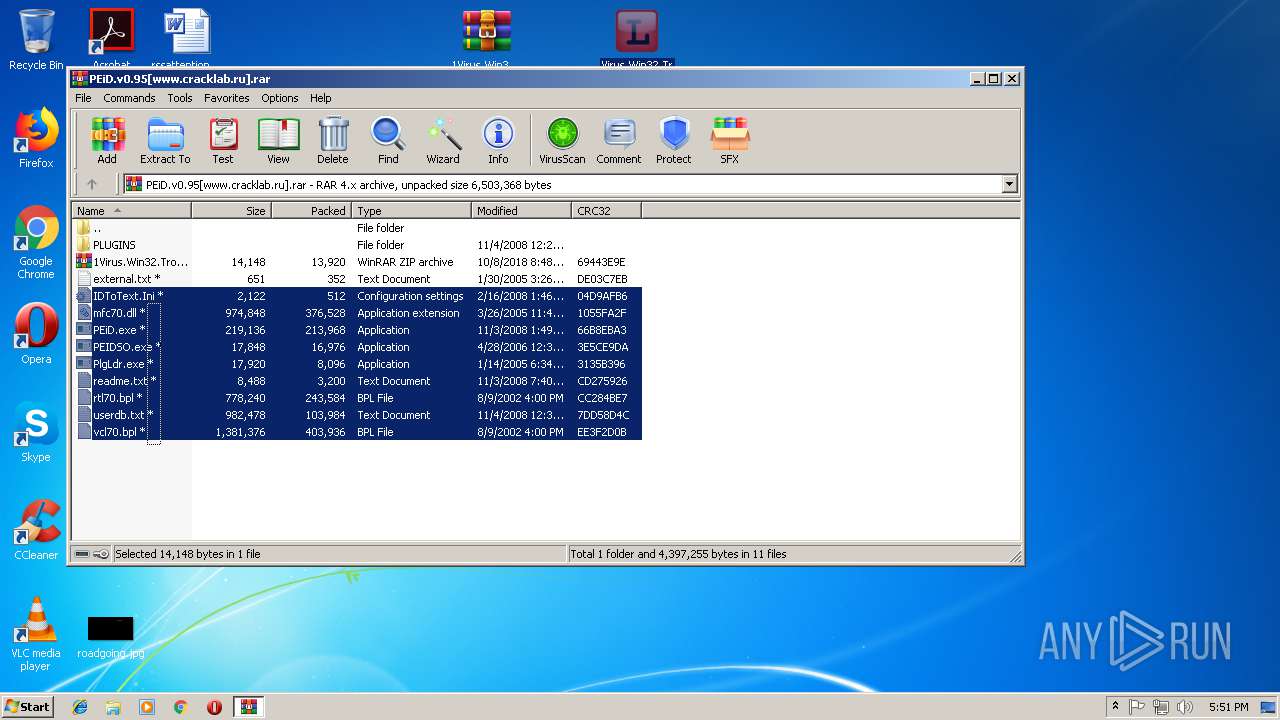Select vcl70.bpl file row
The image size is (1280, 720).
coord(357,432)
